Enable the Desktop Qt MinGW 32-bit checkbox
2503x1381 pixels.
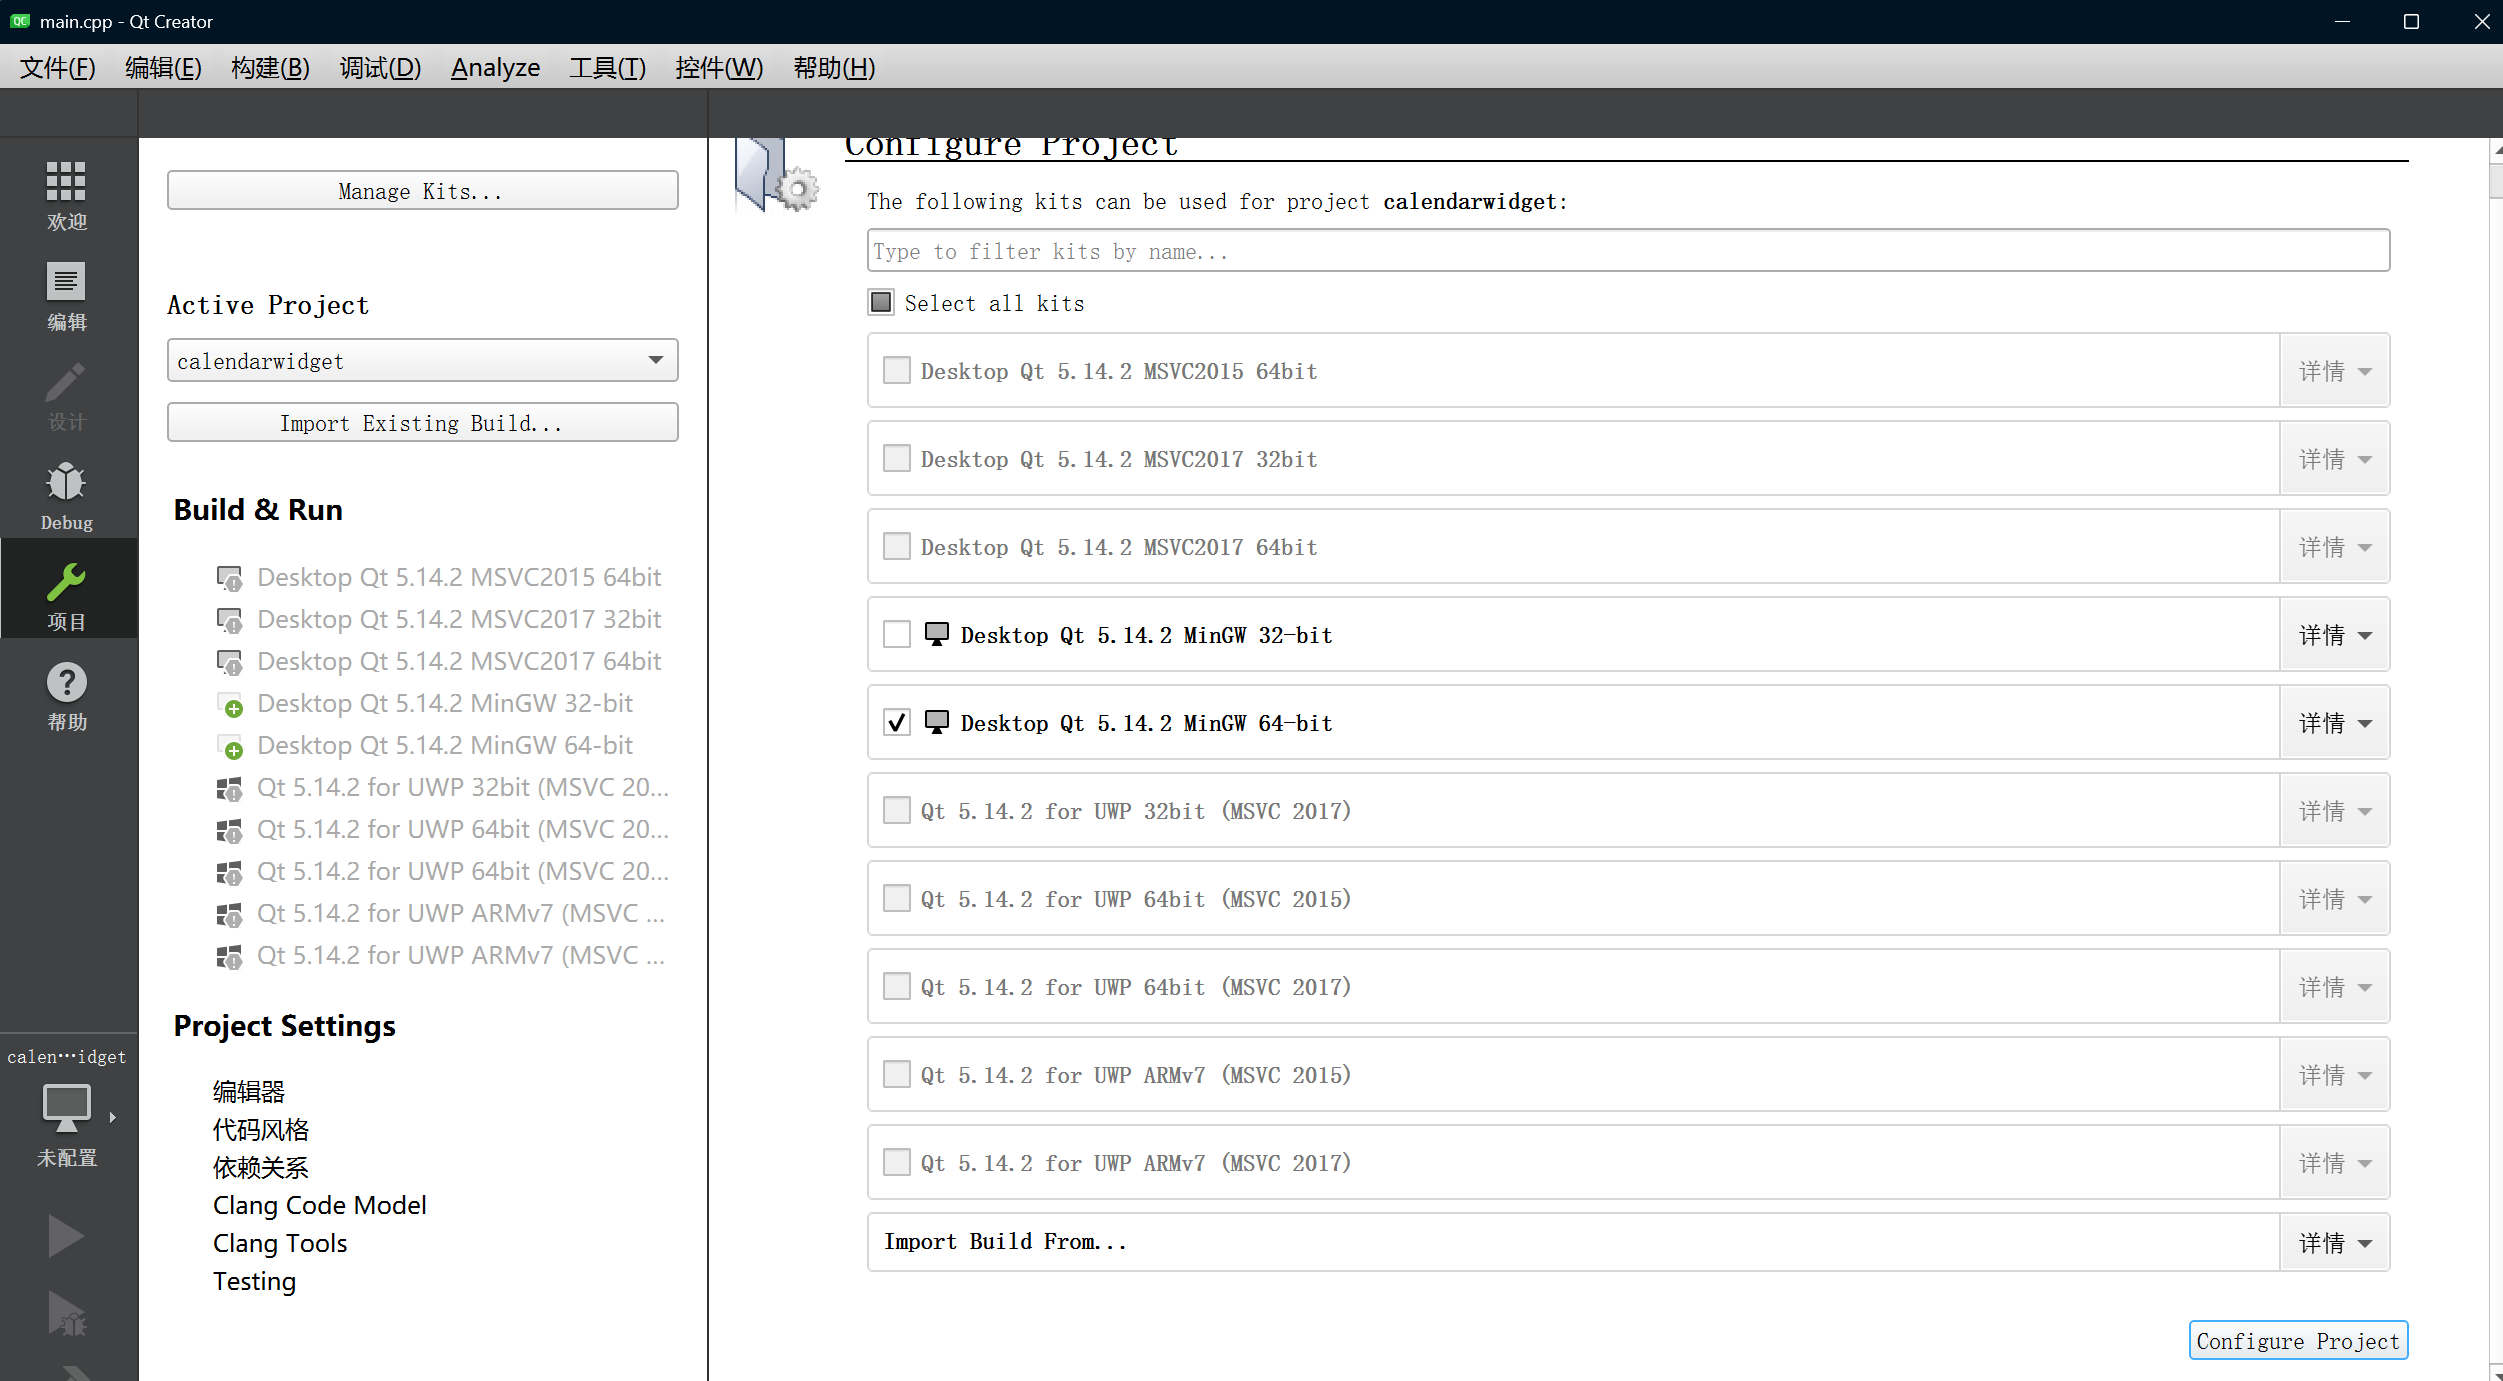click(897, 635)
